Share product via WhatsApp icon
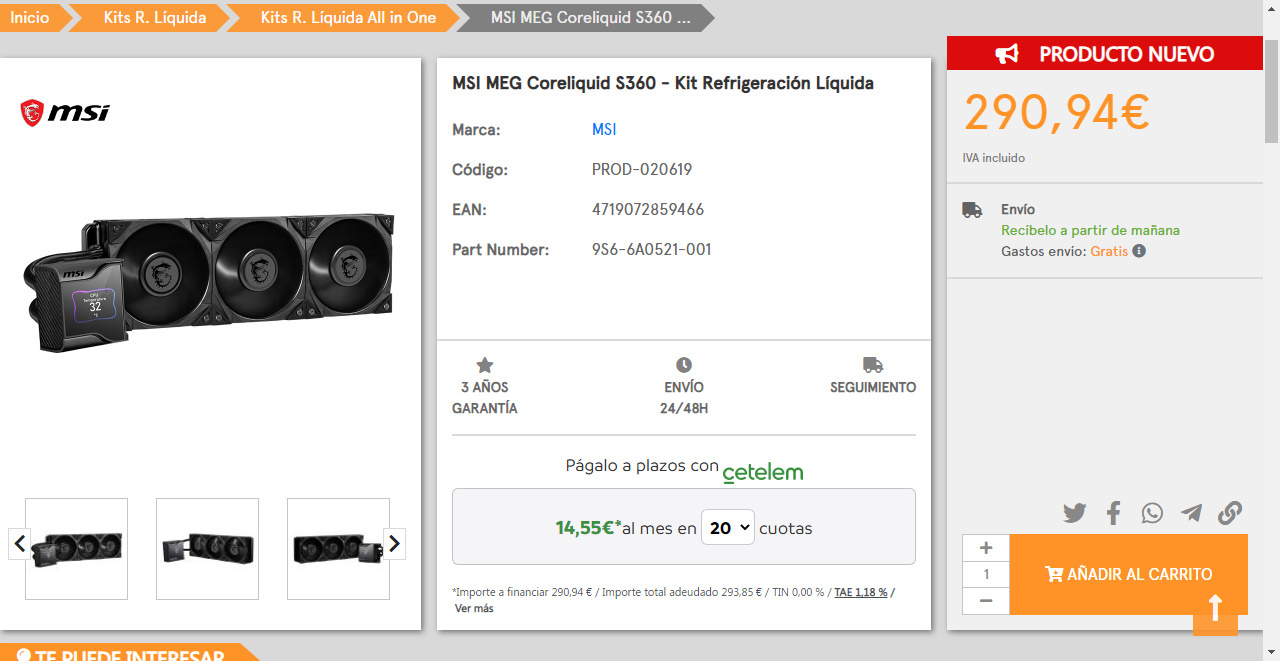This screenshot has width=1280, height=661. [x=1152, y=514]
